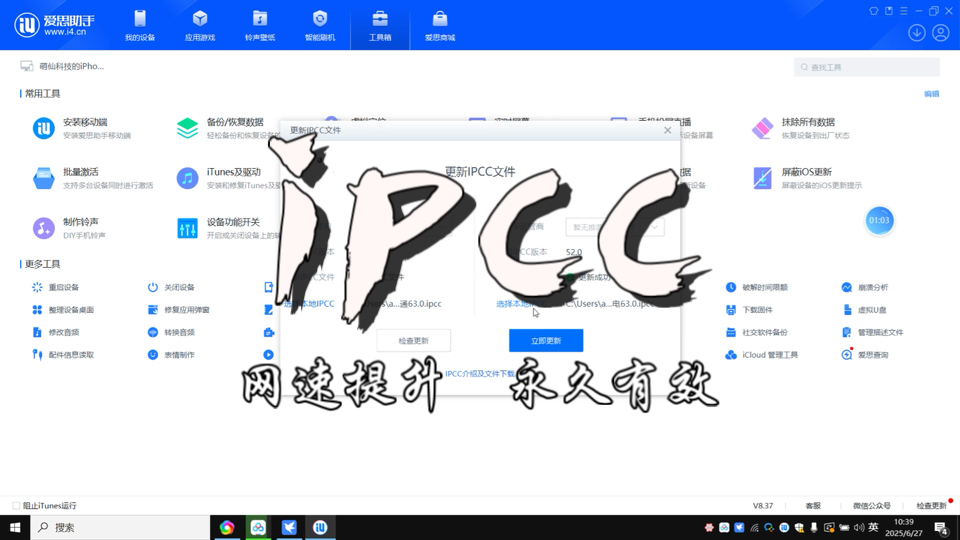Open the 修改音频 tool
The height and width of the screenshot is (540, 960).
(56, 332)
